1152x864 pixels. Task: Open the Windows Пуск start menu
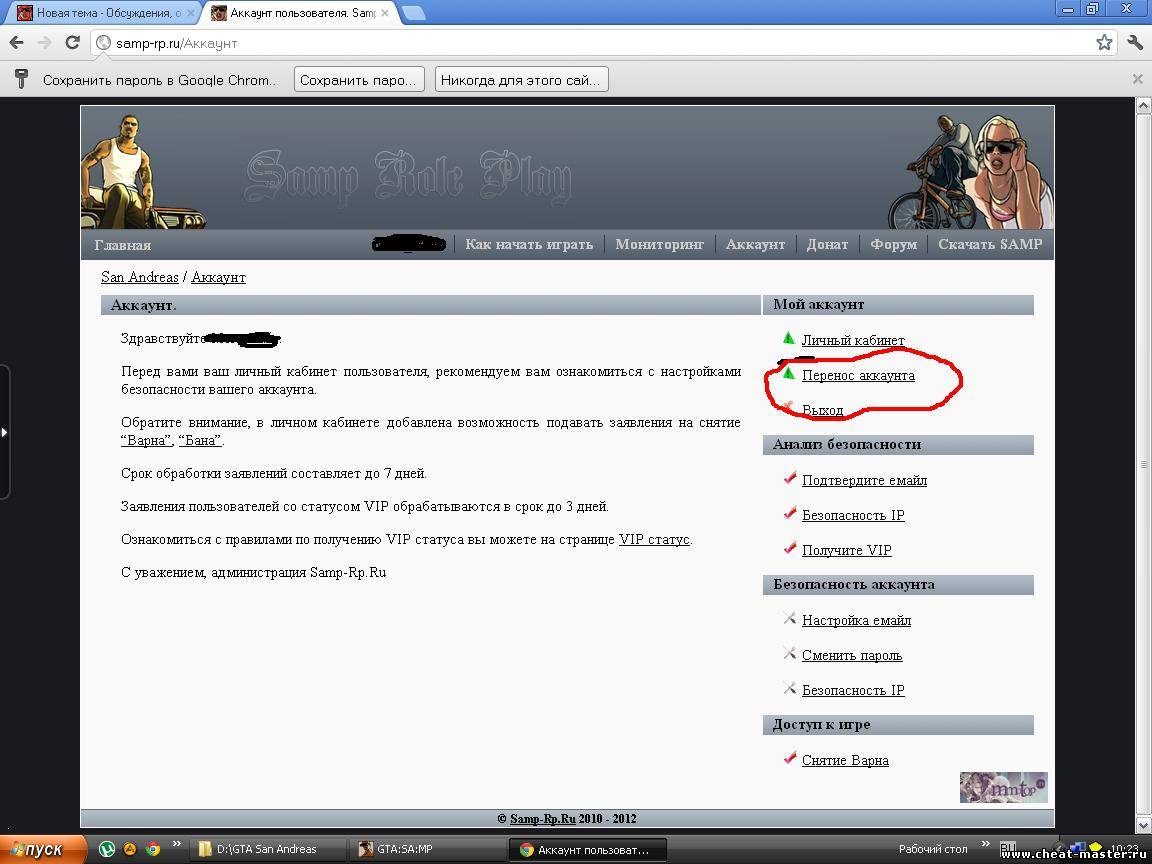coord(43,849)
